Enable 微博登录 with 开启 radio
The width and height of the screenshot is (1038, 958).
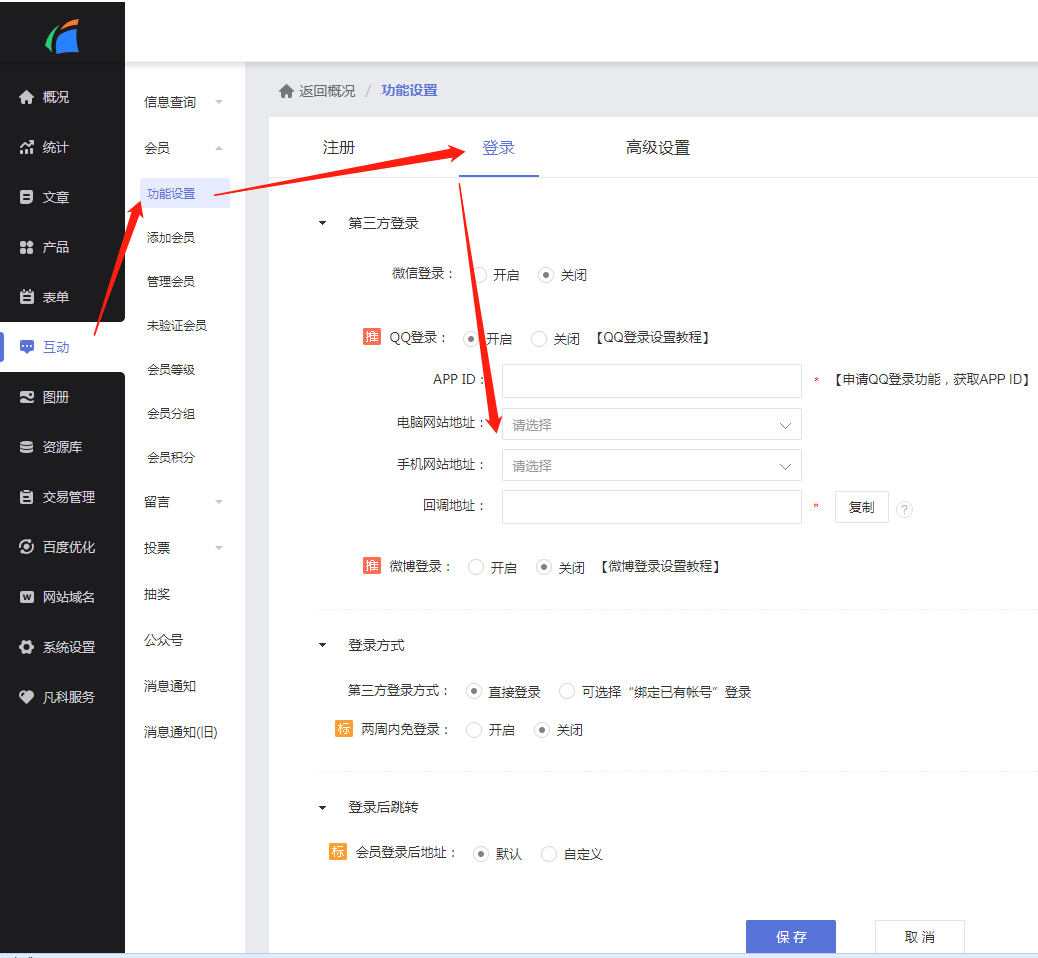tap(475, 567)
